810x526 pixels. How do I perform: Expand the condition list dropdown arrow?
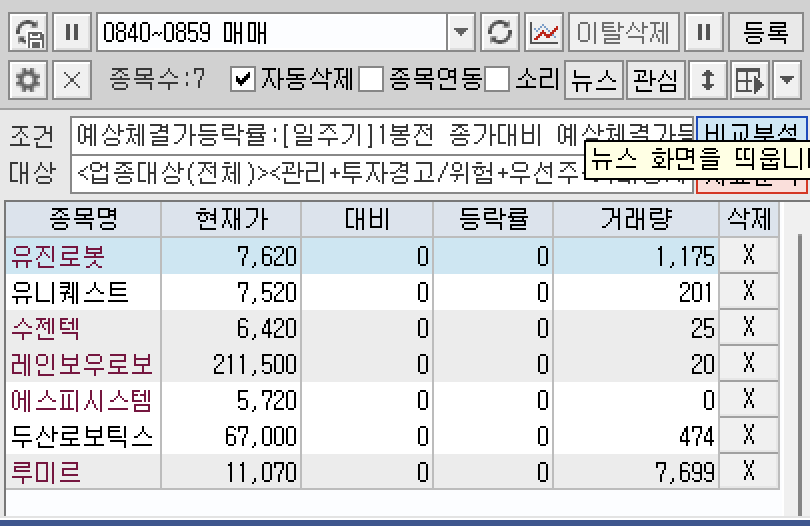pos(461,33)
